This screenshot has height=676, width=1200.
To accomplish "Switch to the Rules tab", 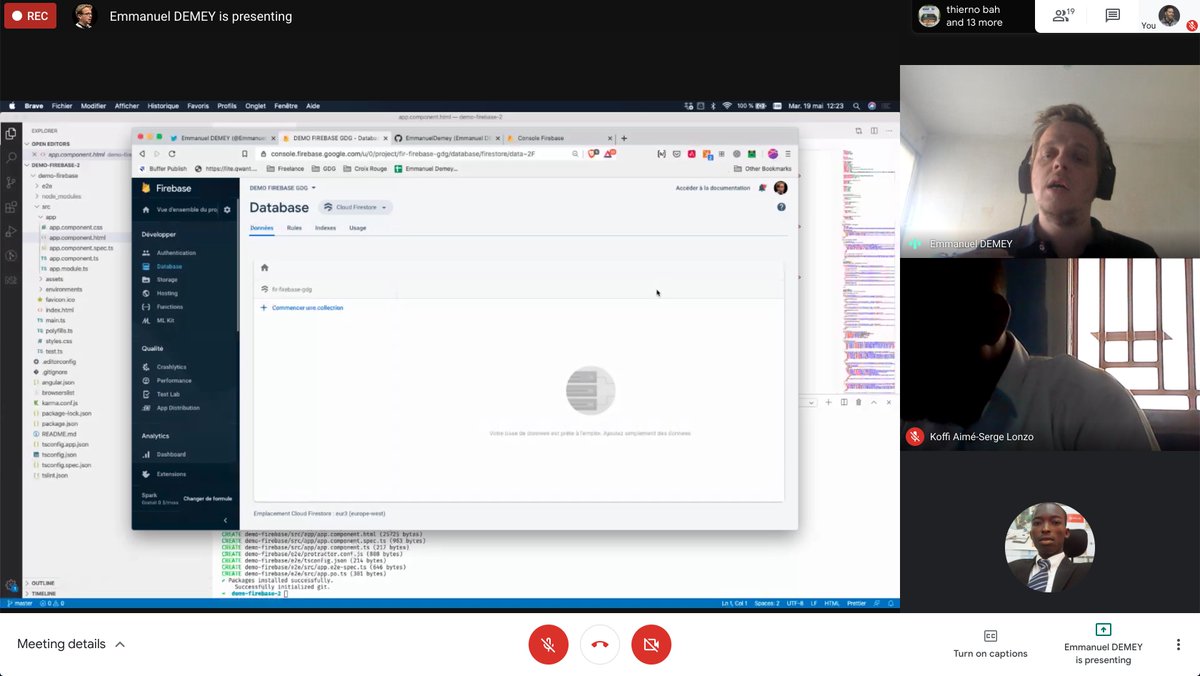I will (x=294, y=228).
